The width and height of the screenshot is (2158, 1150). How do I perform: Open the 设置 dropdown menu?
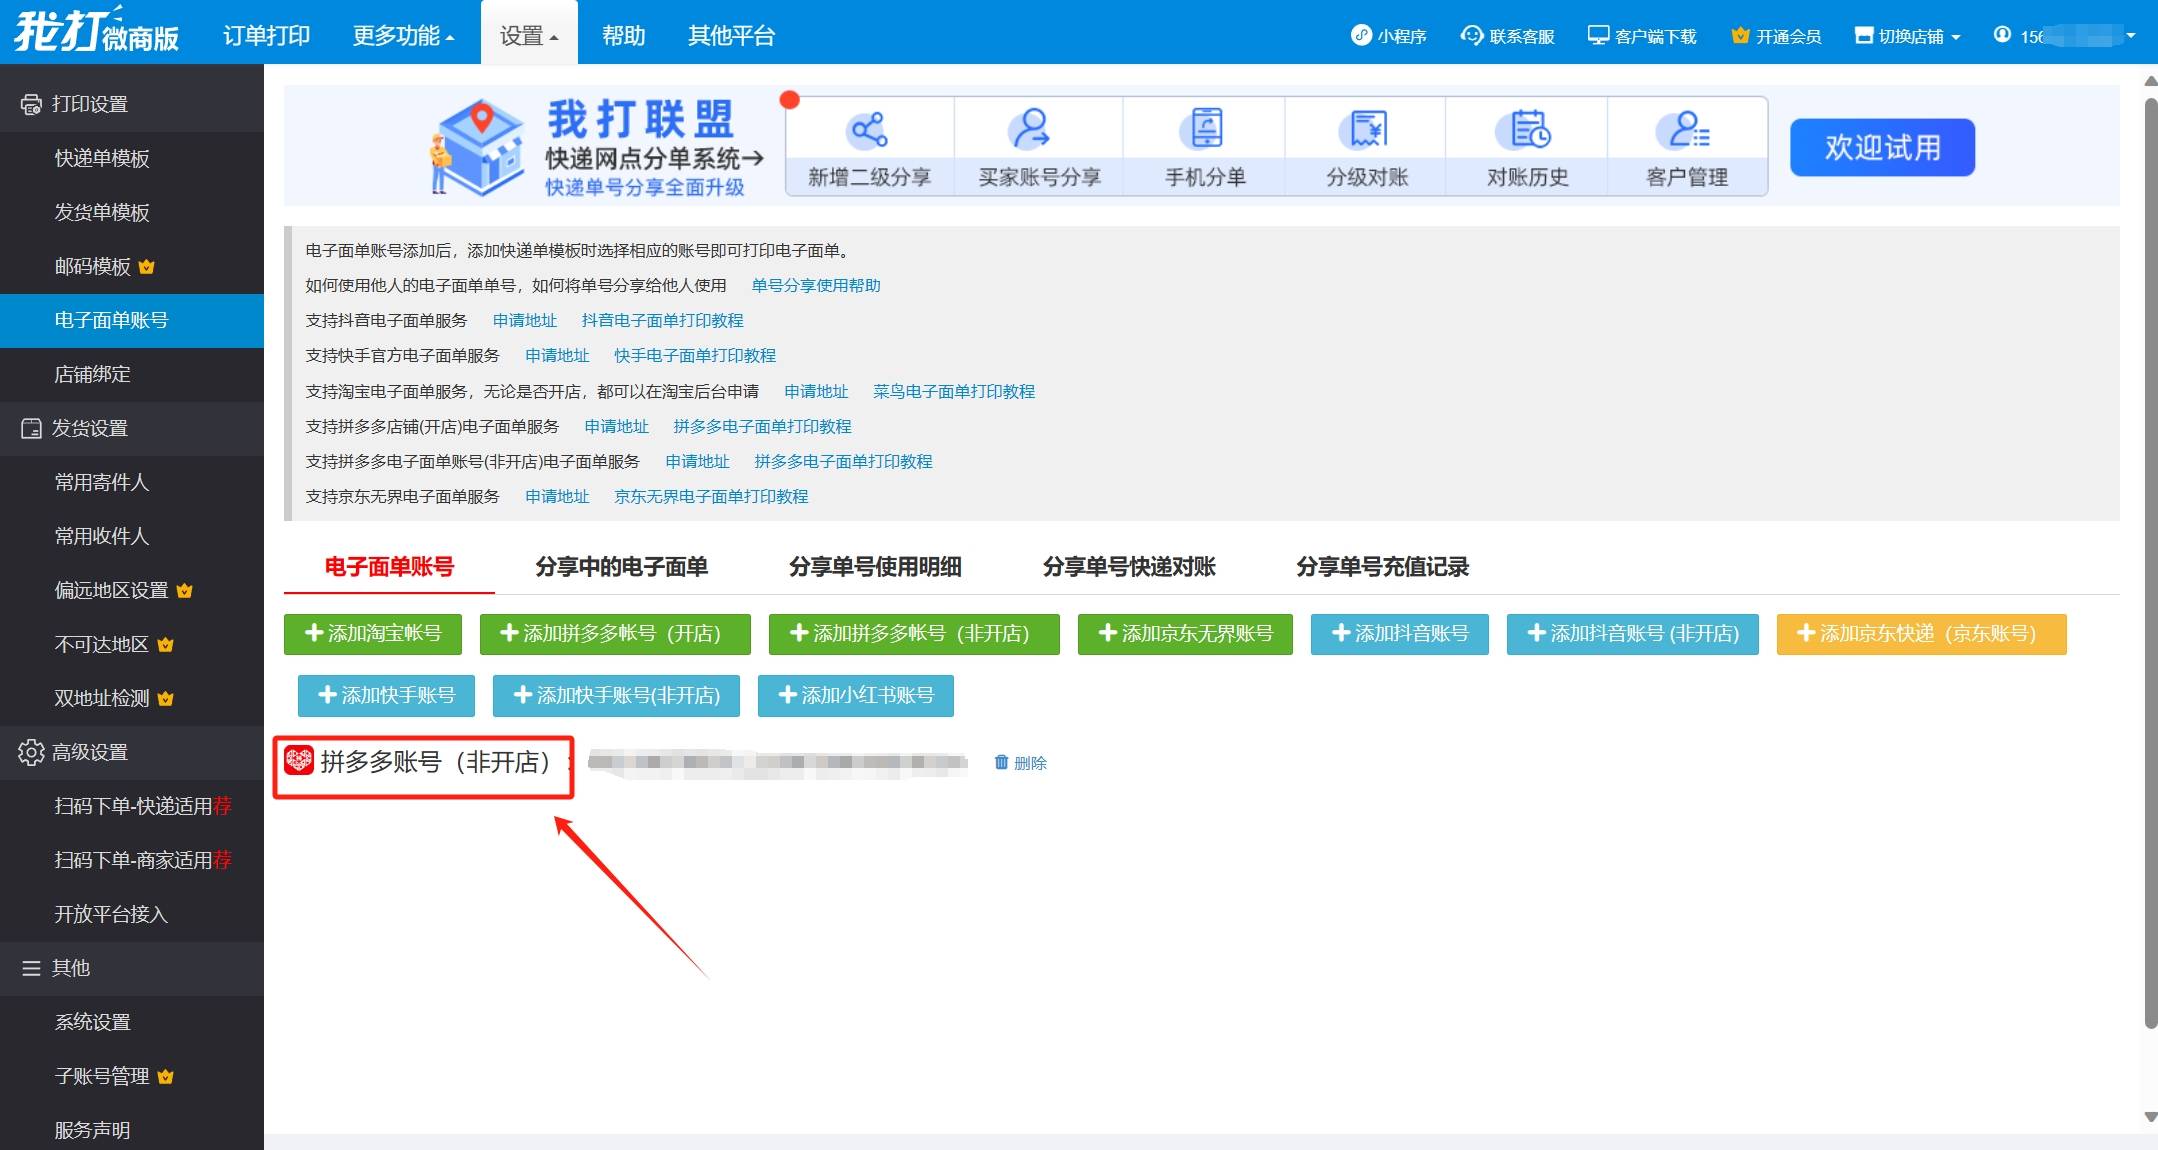[x=529, y=36]
